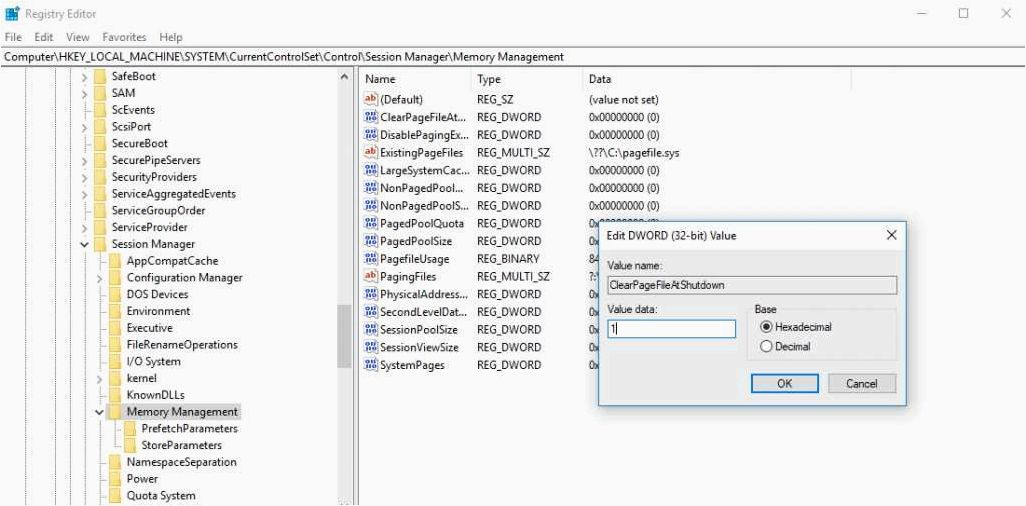Click the SecureBoot folder icon
The width and height of the screenshot is (1026, 506).
point(99,143)
